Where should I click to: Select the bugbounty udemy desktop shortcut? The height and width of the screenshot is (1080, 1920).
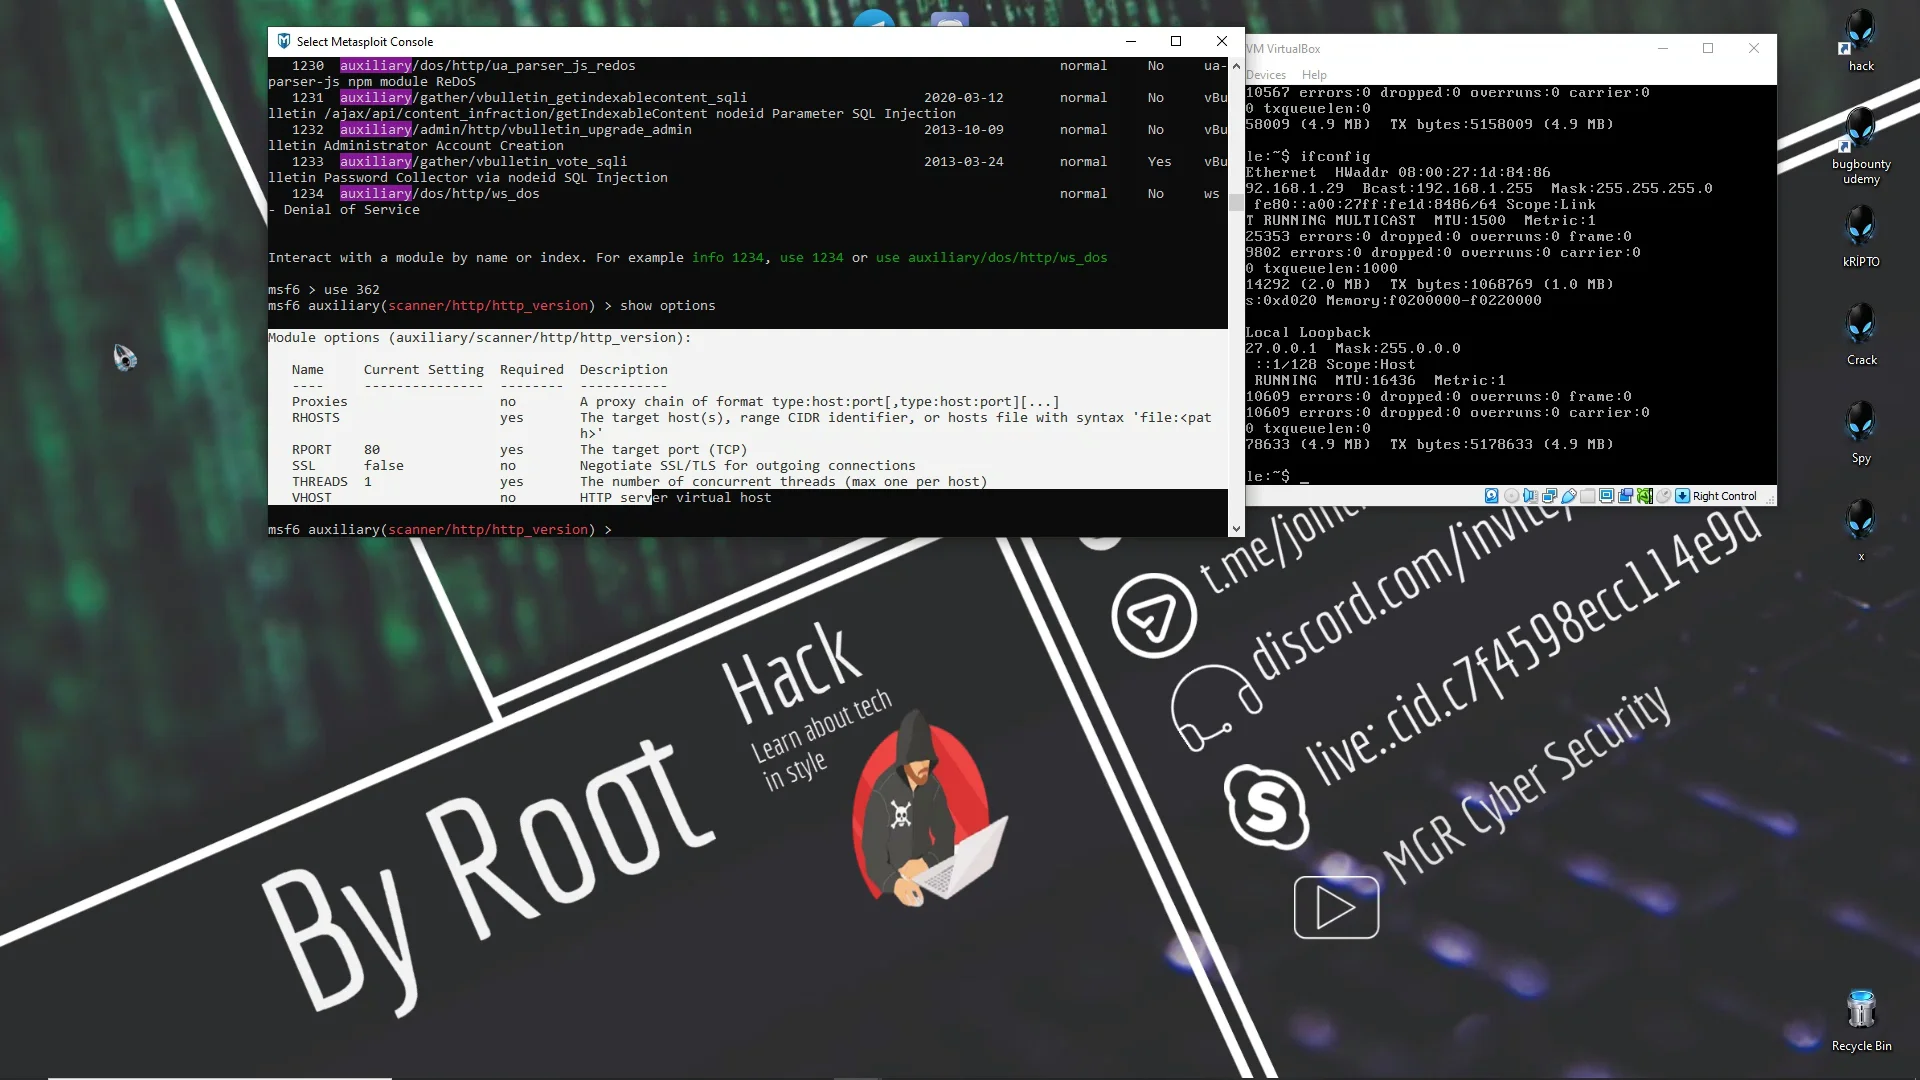pyautogui.click(x=1861, y=146)
